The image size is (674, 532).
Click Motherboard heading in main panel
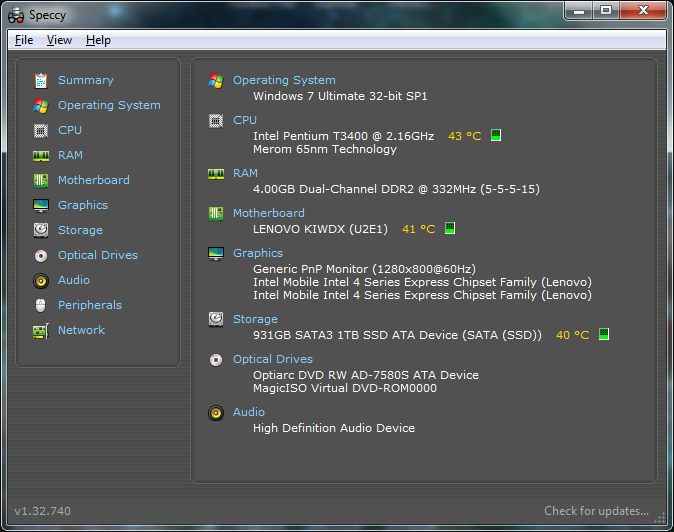pyautogui.click(x=269, y=213)
